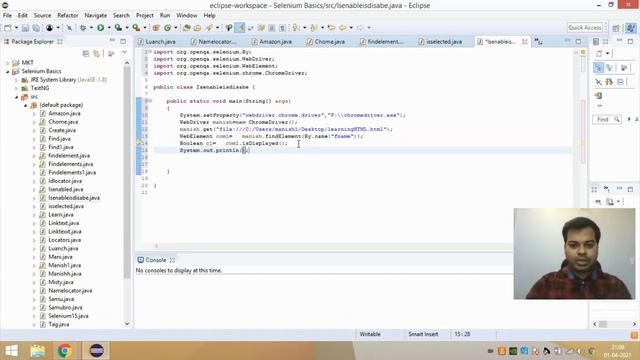This screenshot has height=360, width=640.
Task: Toggle the Mark Occurrences highlighter icon
Action: click(x=240, y=28)
